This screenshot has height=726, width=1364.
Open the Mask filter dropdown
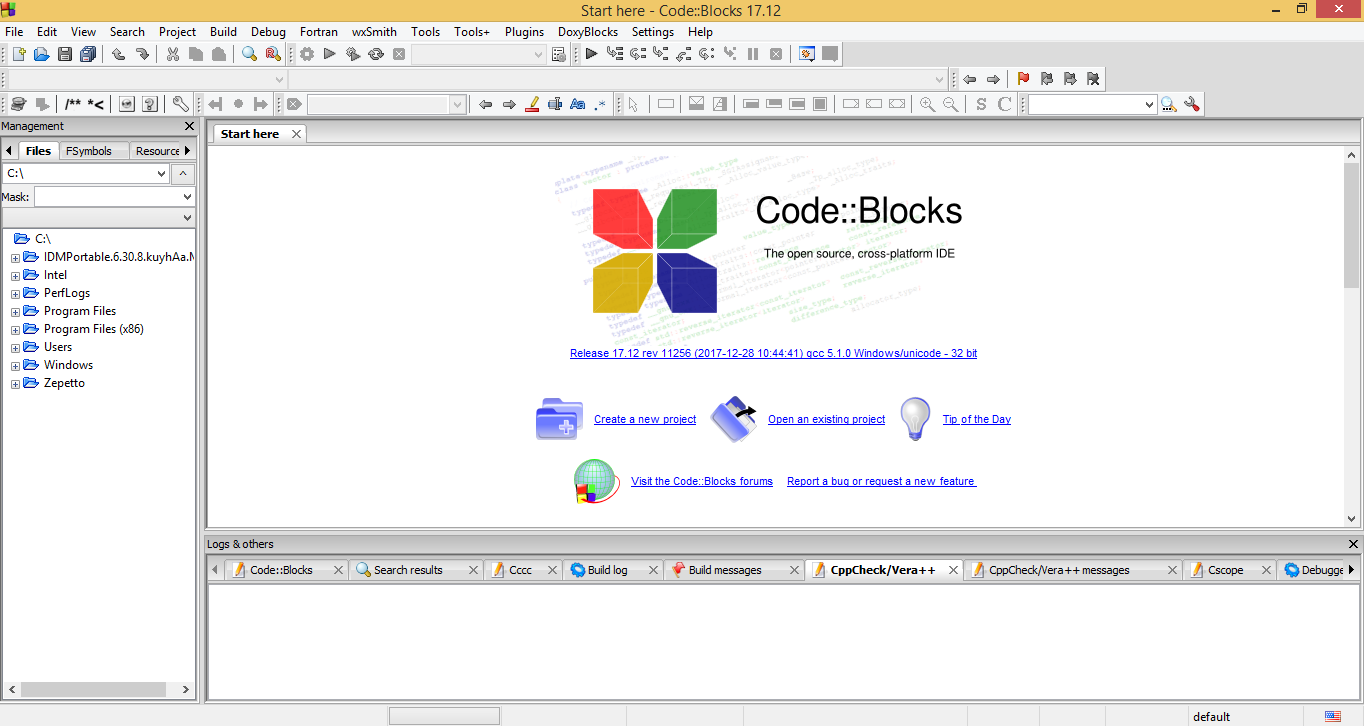click(x=188, y=197)
